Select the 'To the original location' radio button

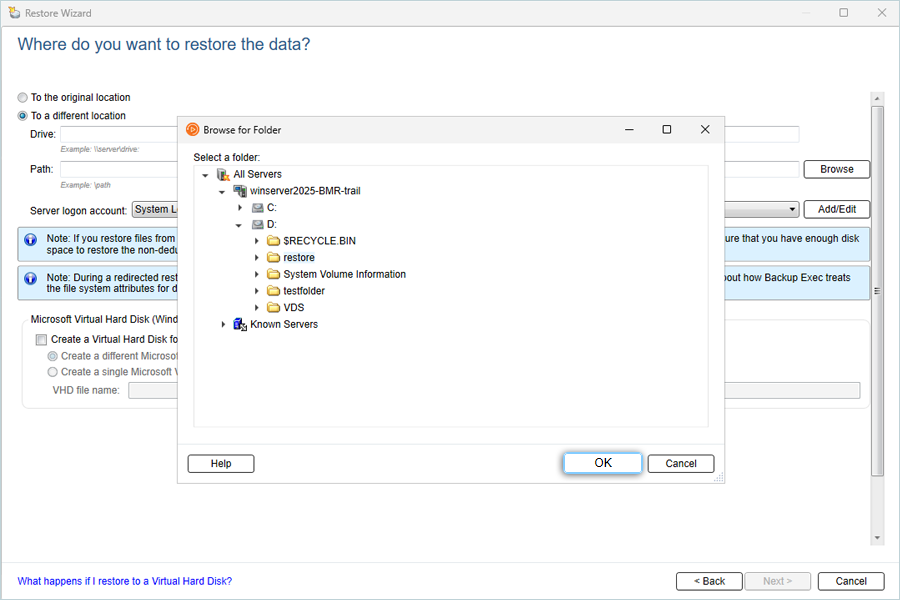pos(22,98)
